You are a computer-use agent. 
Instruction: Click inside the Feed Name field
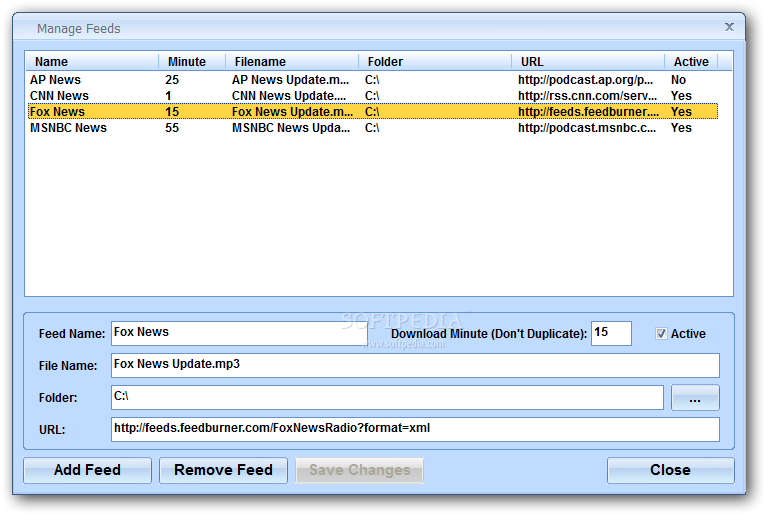click(239, 333)
